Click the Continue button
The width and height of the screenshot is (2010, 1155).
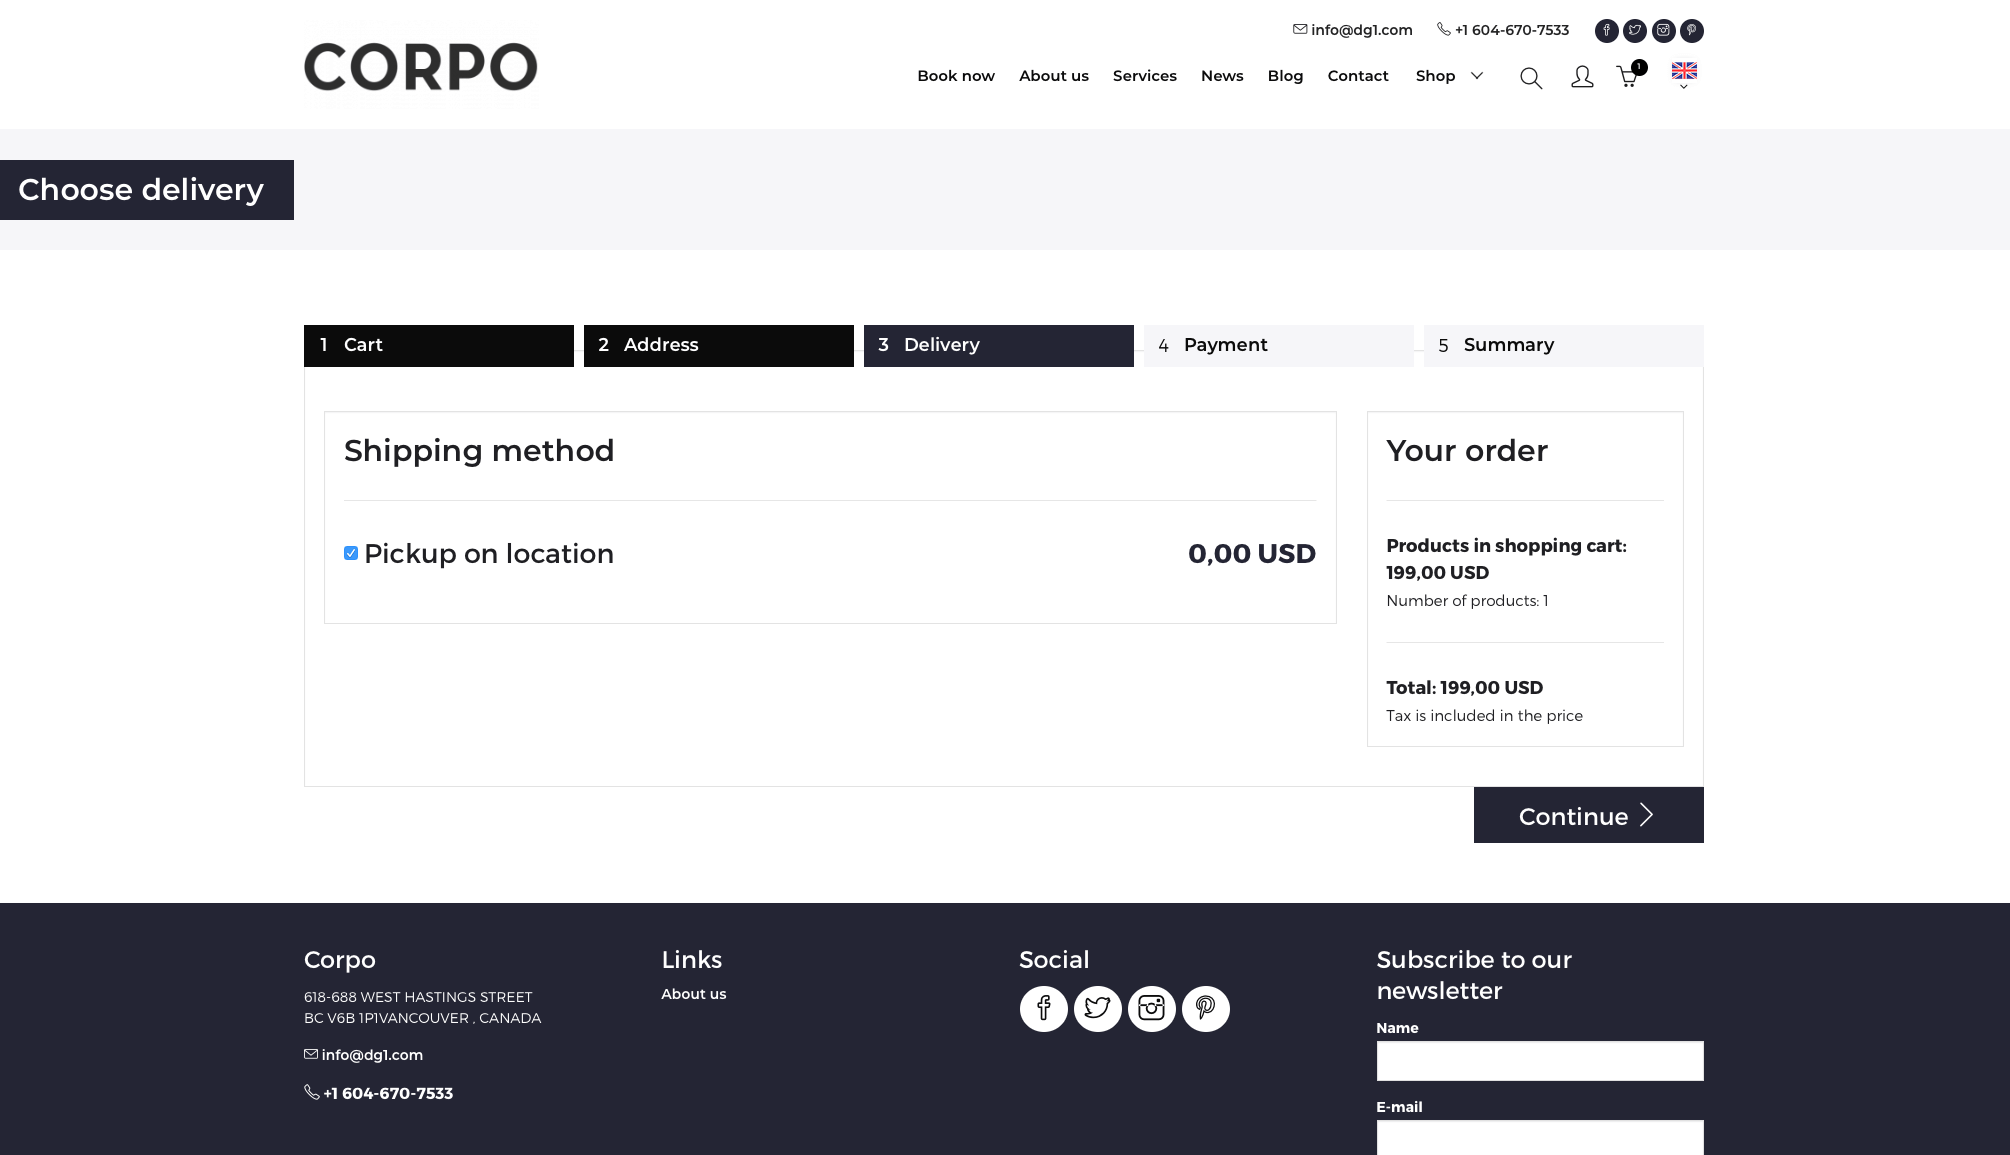1588,815
